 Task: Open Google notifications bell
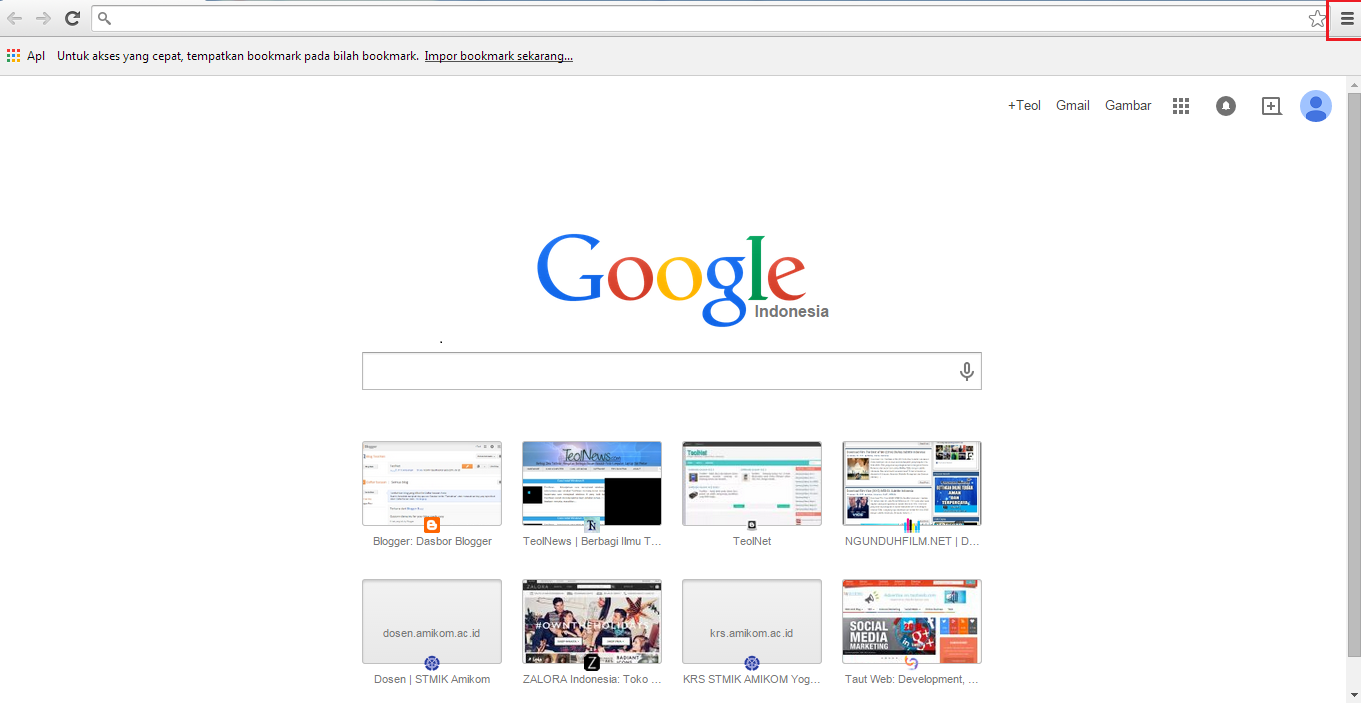[x=1226, y=106]
